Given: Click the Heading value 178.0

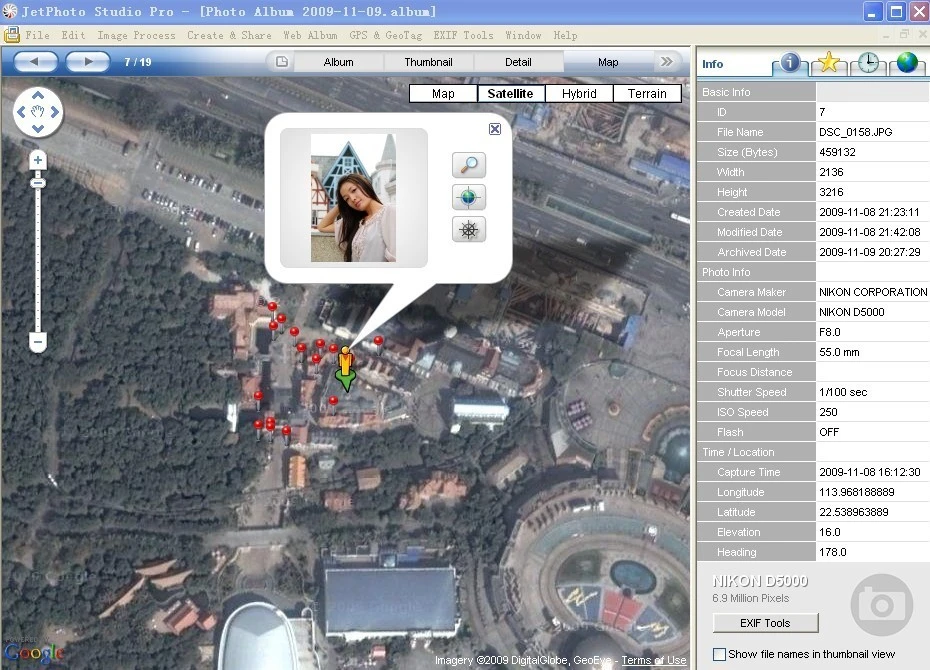Looking at the screenshot, I should coord(833,552).
